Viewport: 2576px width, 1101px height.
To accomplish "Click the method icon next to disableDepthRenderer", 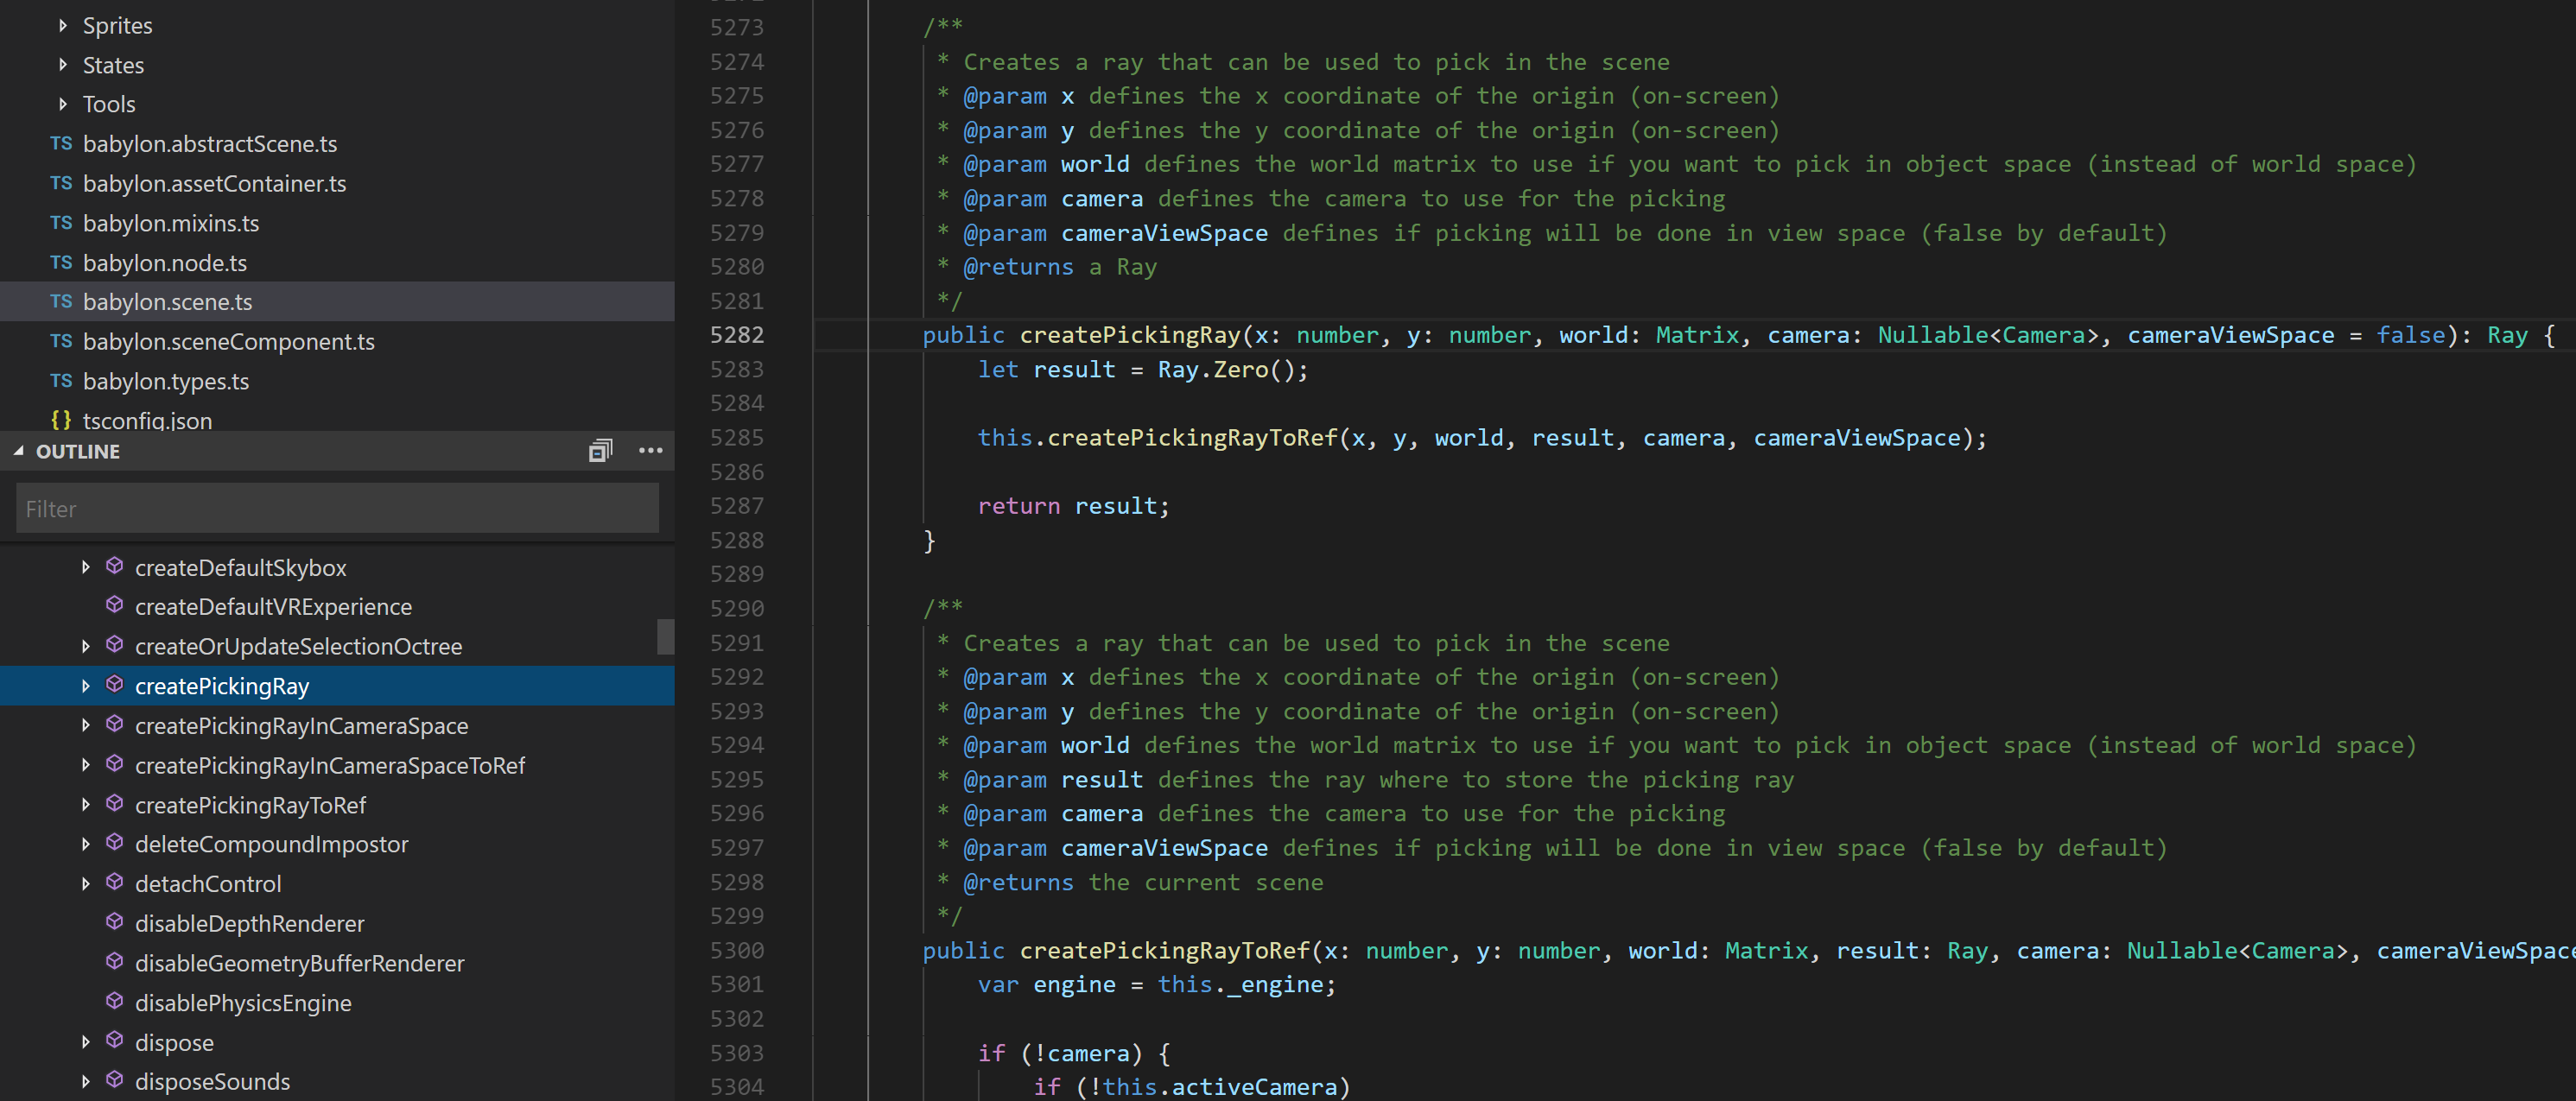I will (x=115, y=922).
